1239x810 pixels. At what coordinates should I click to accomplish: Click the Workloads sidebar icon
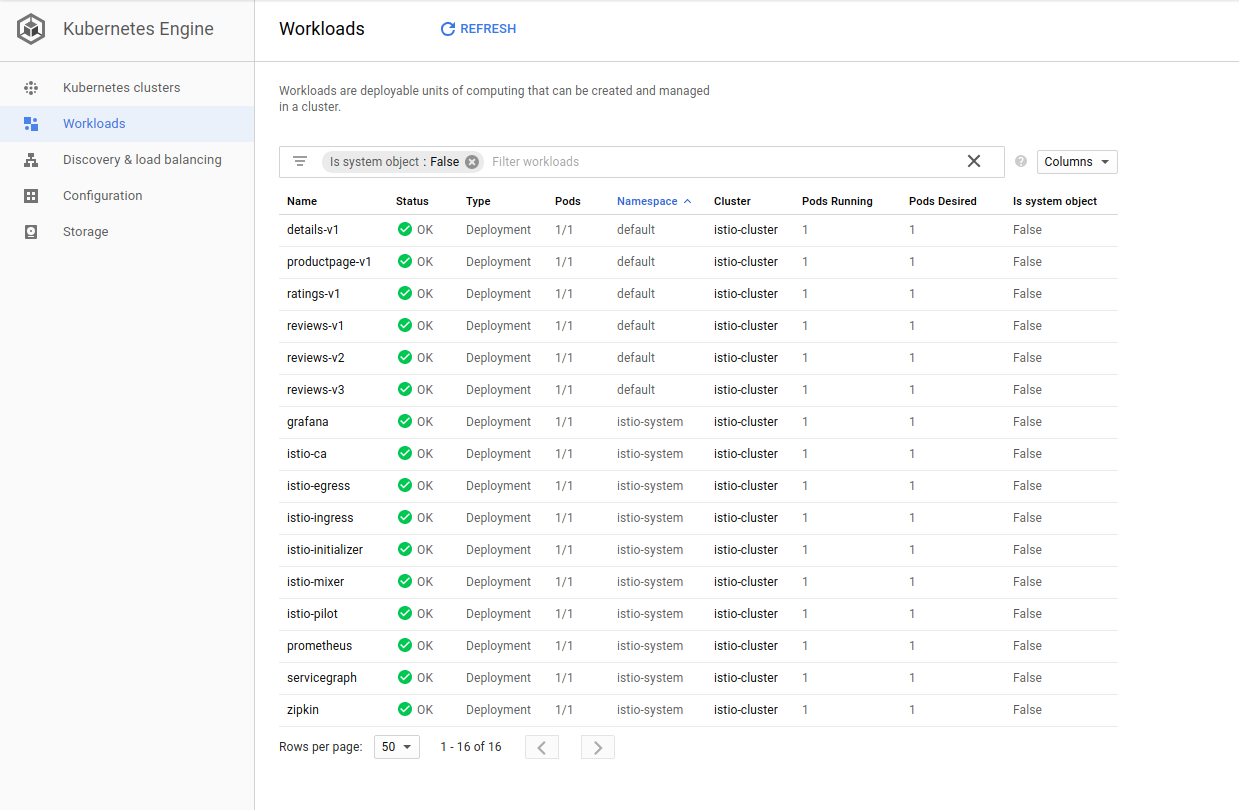(31, 124)
